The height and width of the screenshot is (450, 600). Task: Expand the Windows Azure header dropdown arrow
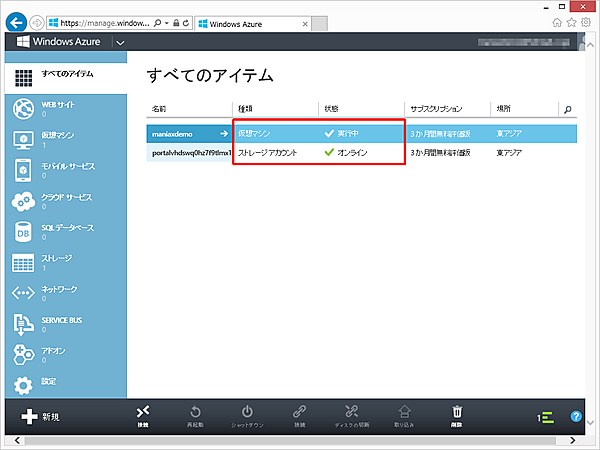click(120, 43)
